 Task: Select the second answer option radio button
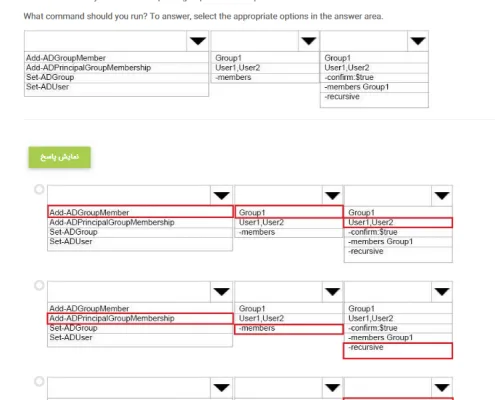tap(39, 285)
